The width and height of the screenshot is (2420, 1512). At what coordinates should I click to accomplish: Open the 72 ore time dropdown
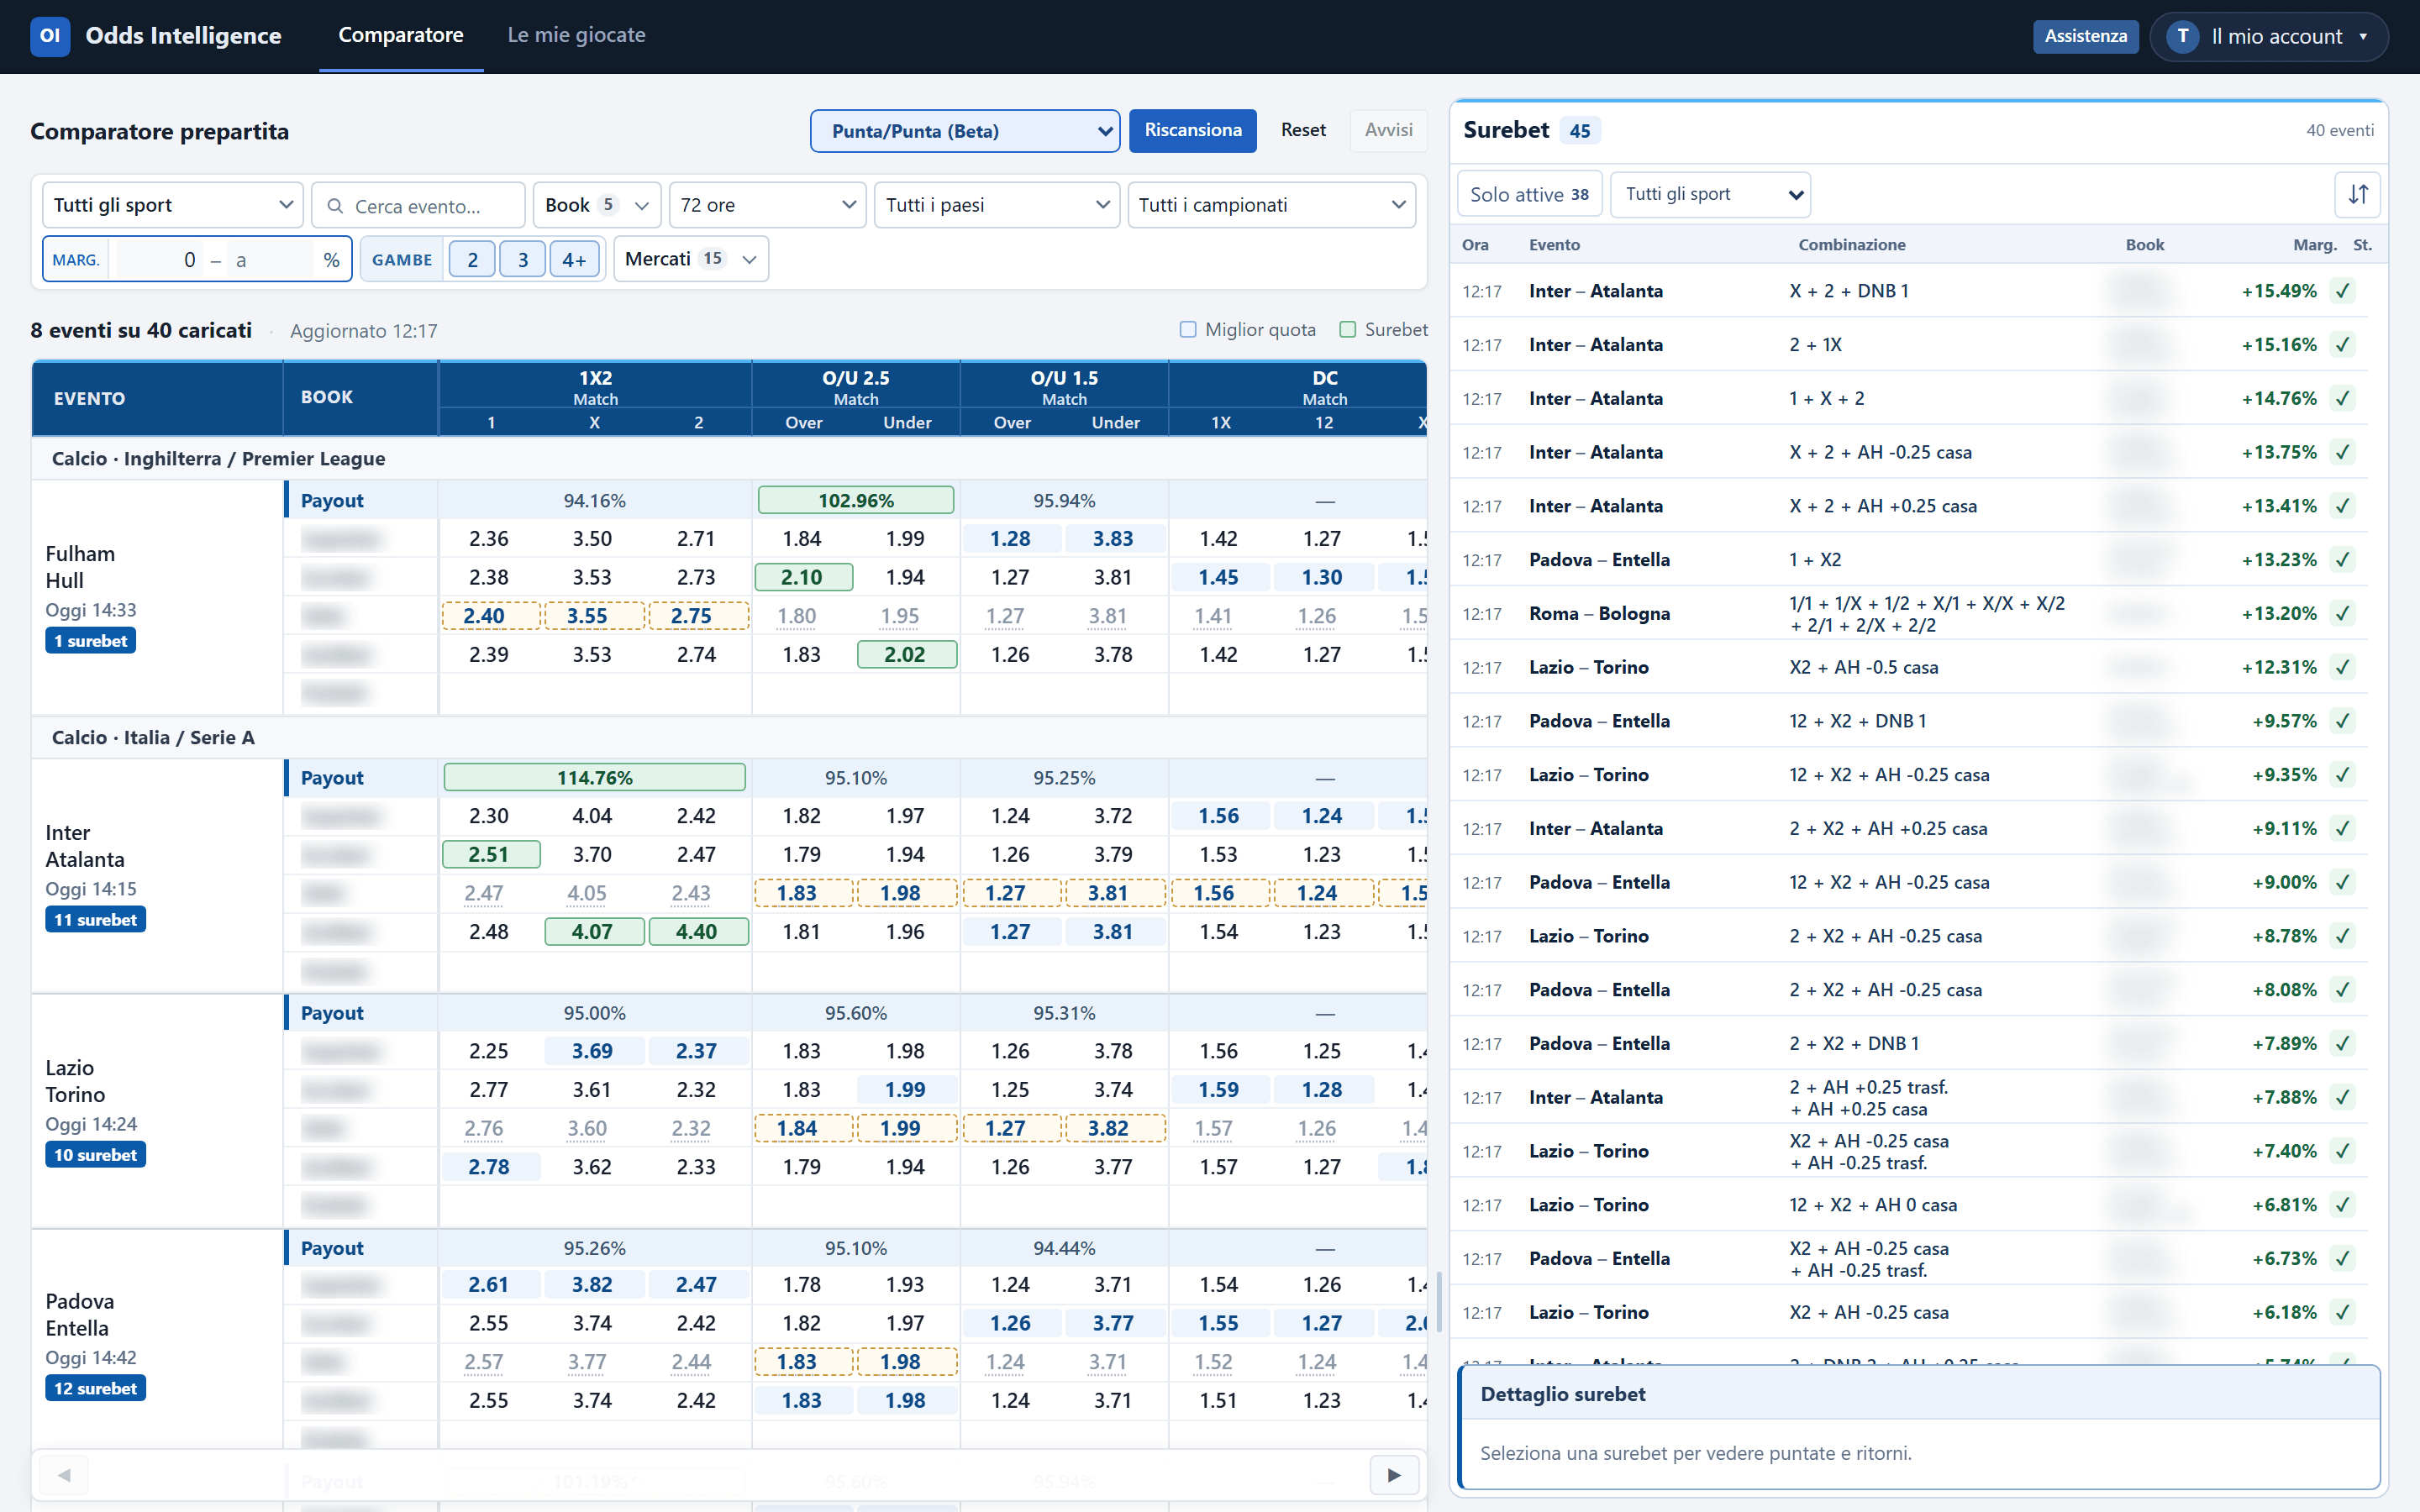(767, 205)
